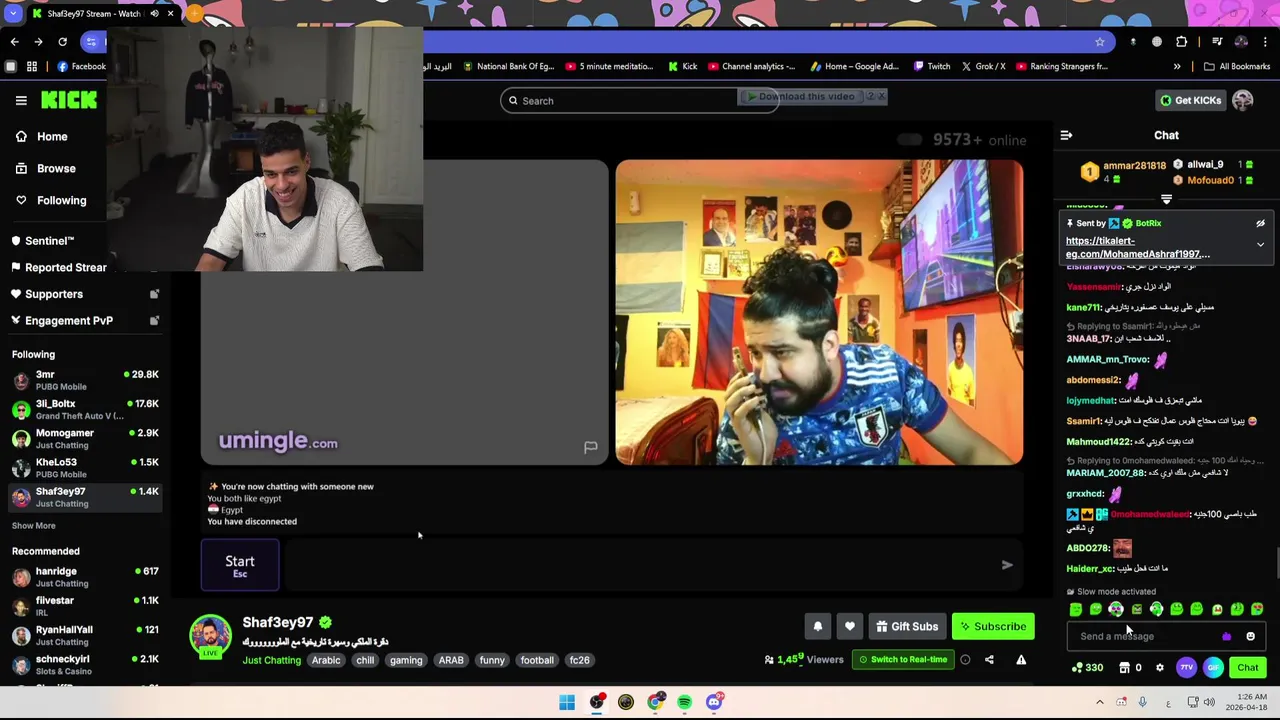Toggle the follow heart button
The width and height of the screenshot is (1280, 720).
point(849,627)
